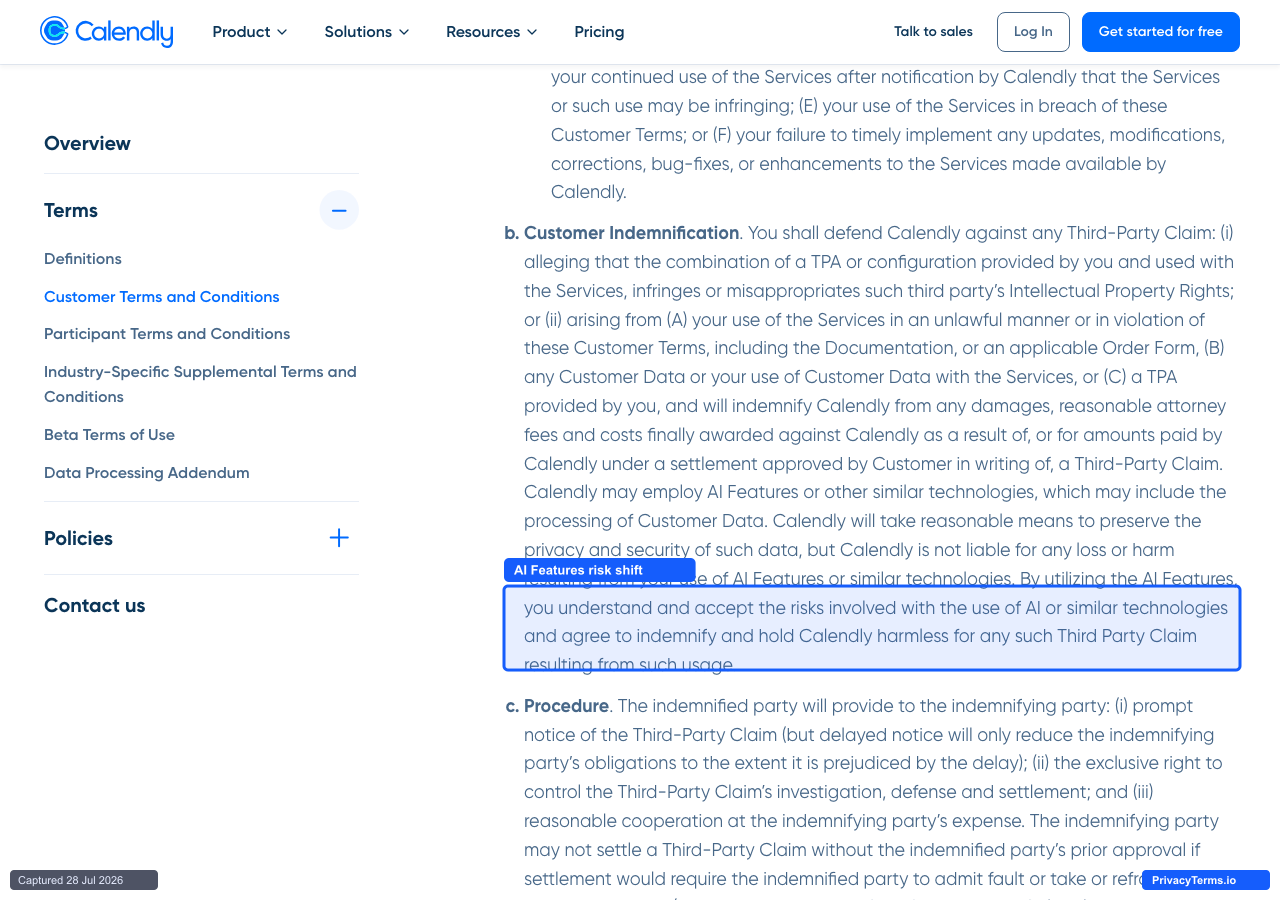Click Talk to sales

point(933,32)
